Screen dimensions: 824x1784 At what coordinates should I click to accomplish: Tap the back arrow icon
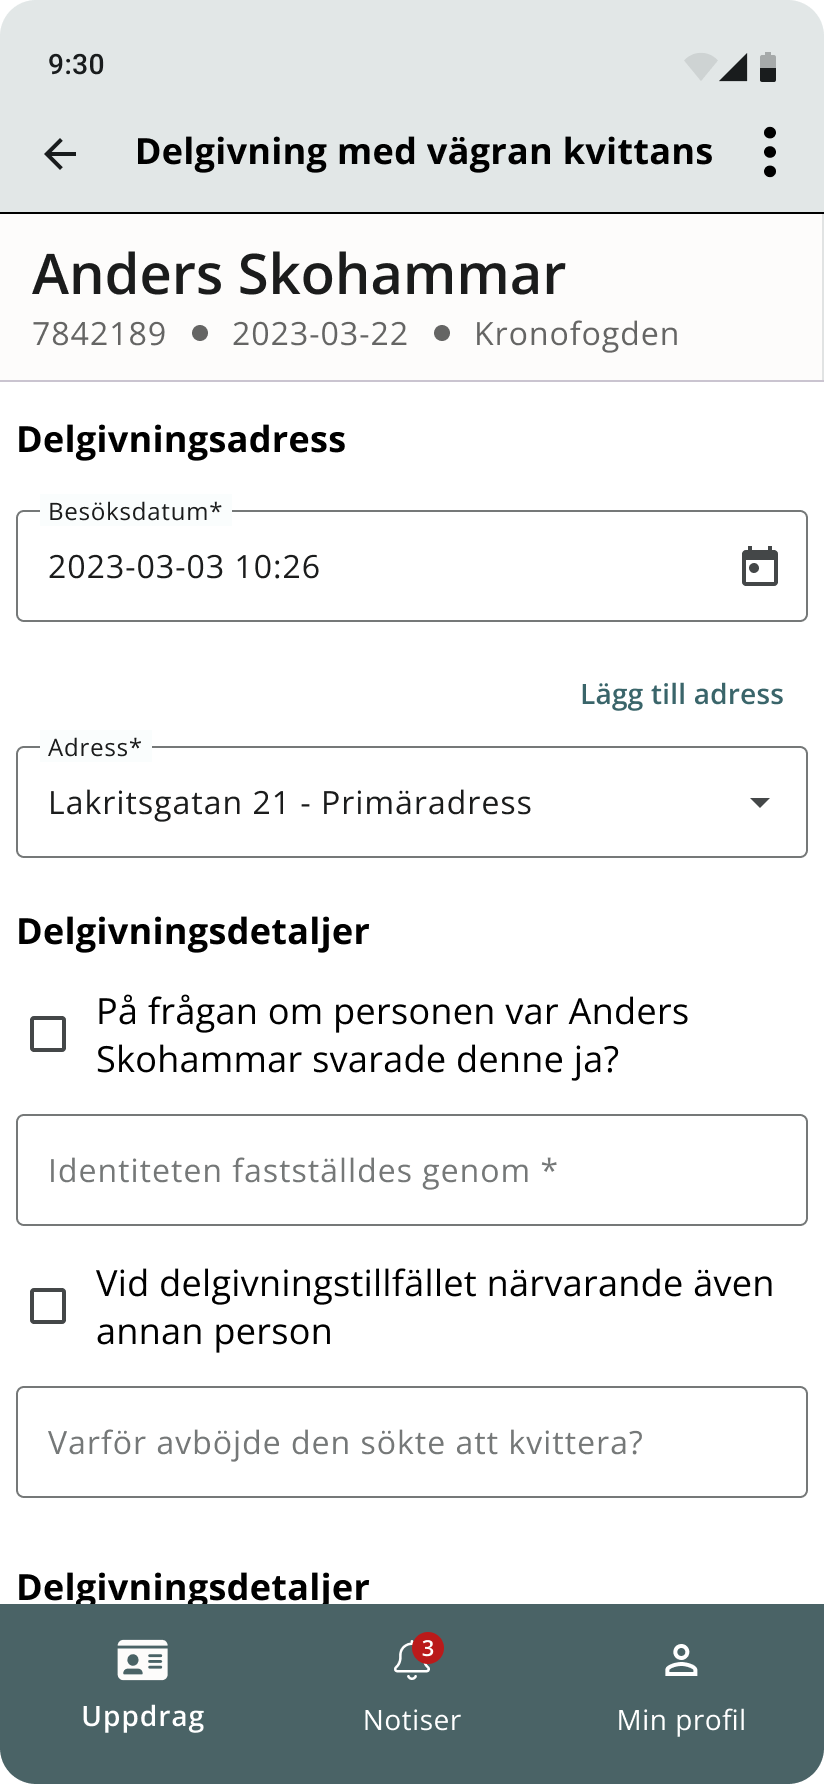(60, 153)
